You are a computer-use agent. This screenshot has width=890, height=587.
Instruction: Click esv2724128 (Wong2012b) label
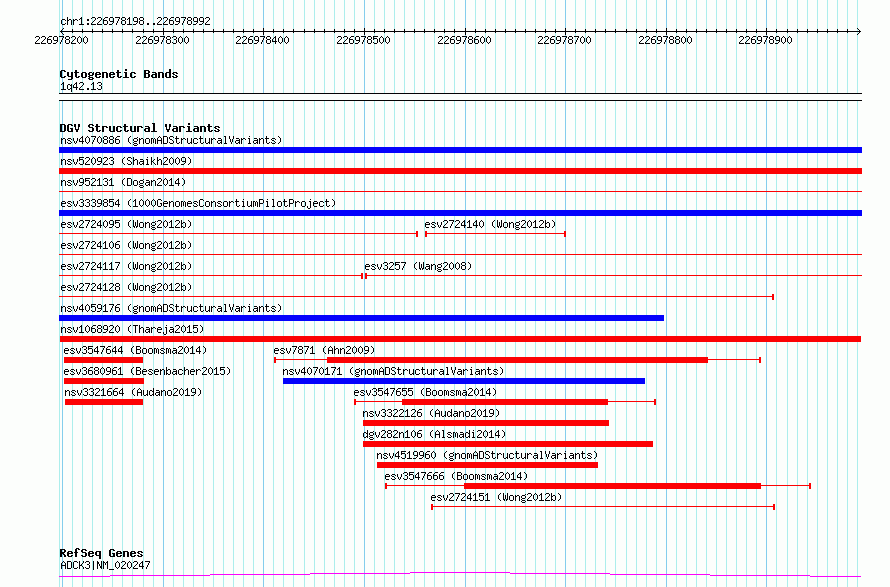click(126, 287)
